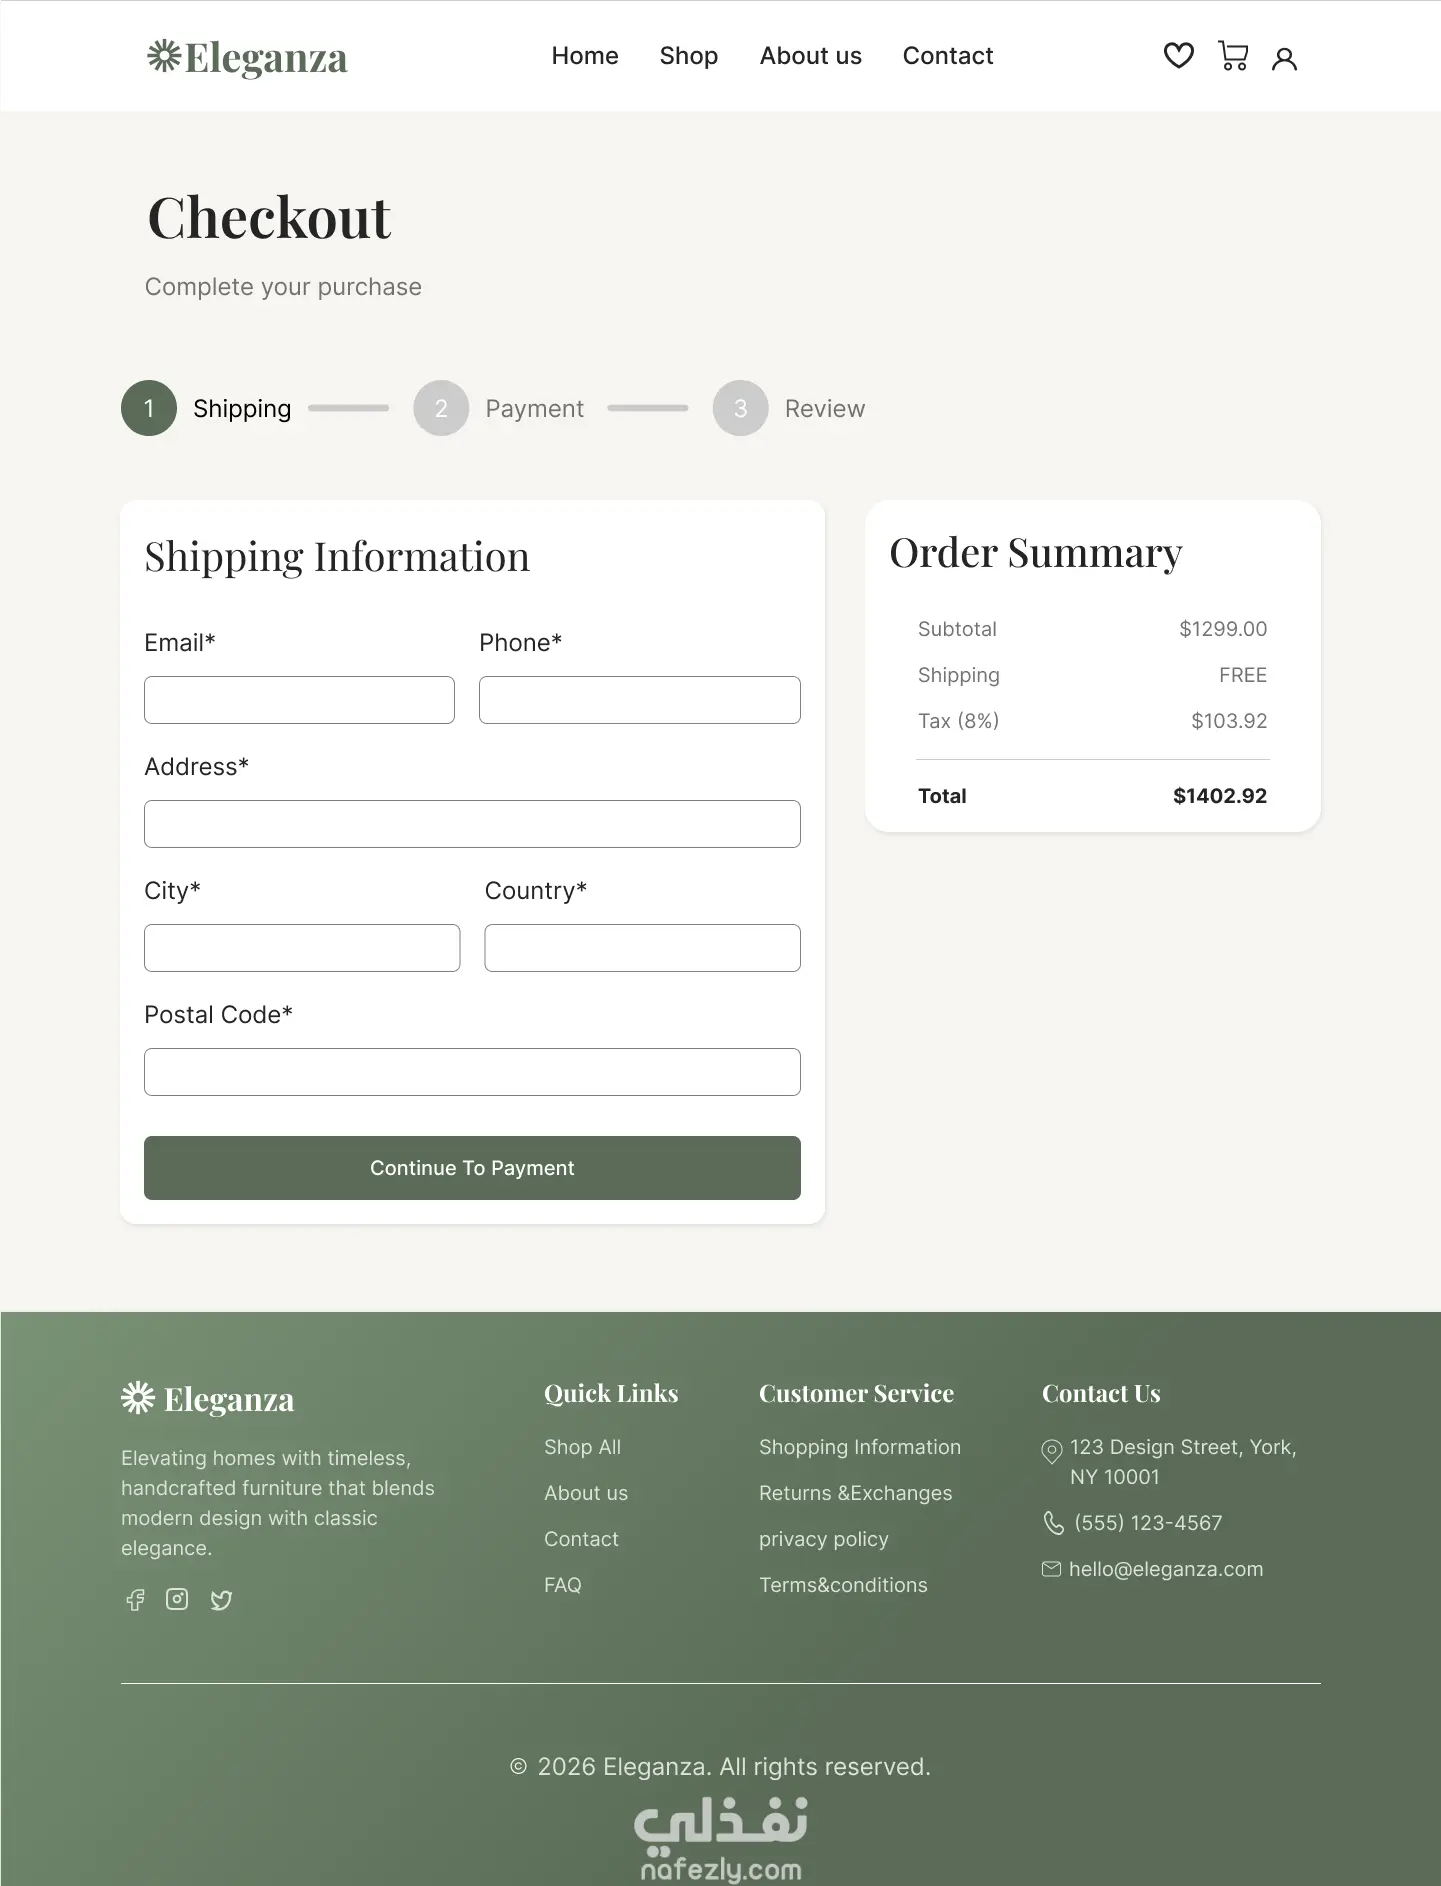
Task: Open the wishlist heart icon
Action: point(1179,56)
